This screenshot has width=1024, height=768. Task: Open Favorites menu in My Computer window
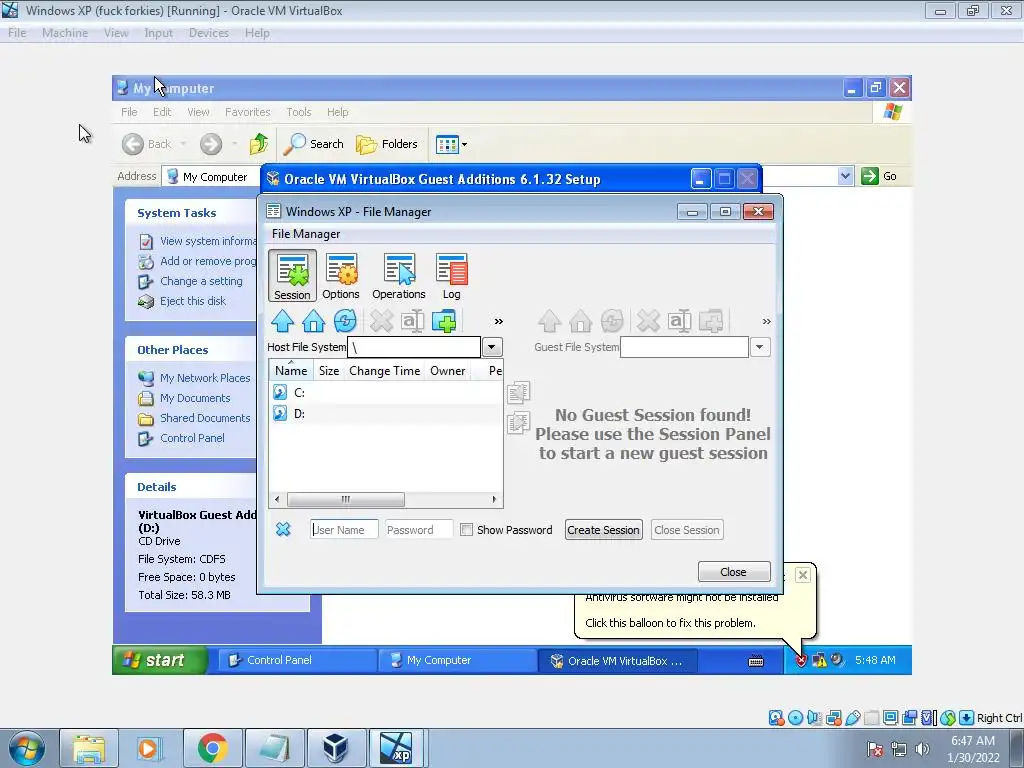pos(248,112)
